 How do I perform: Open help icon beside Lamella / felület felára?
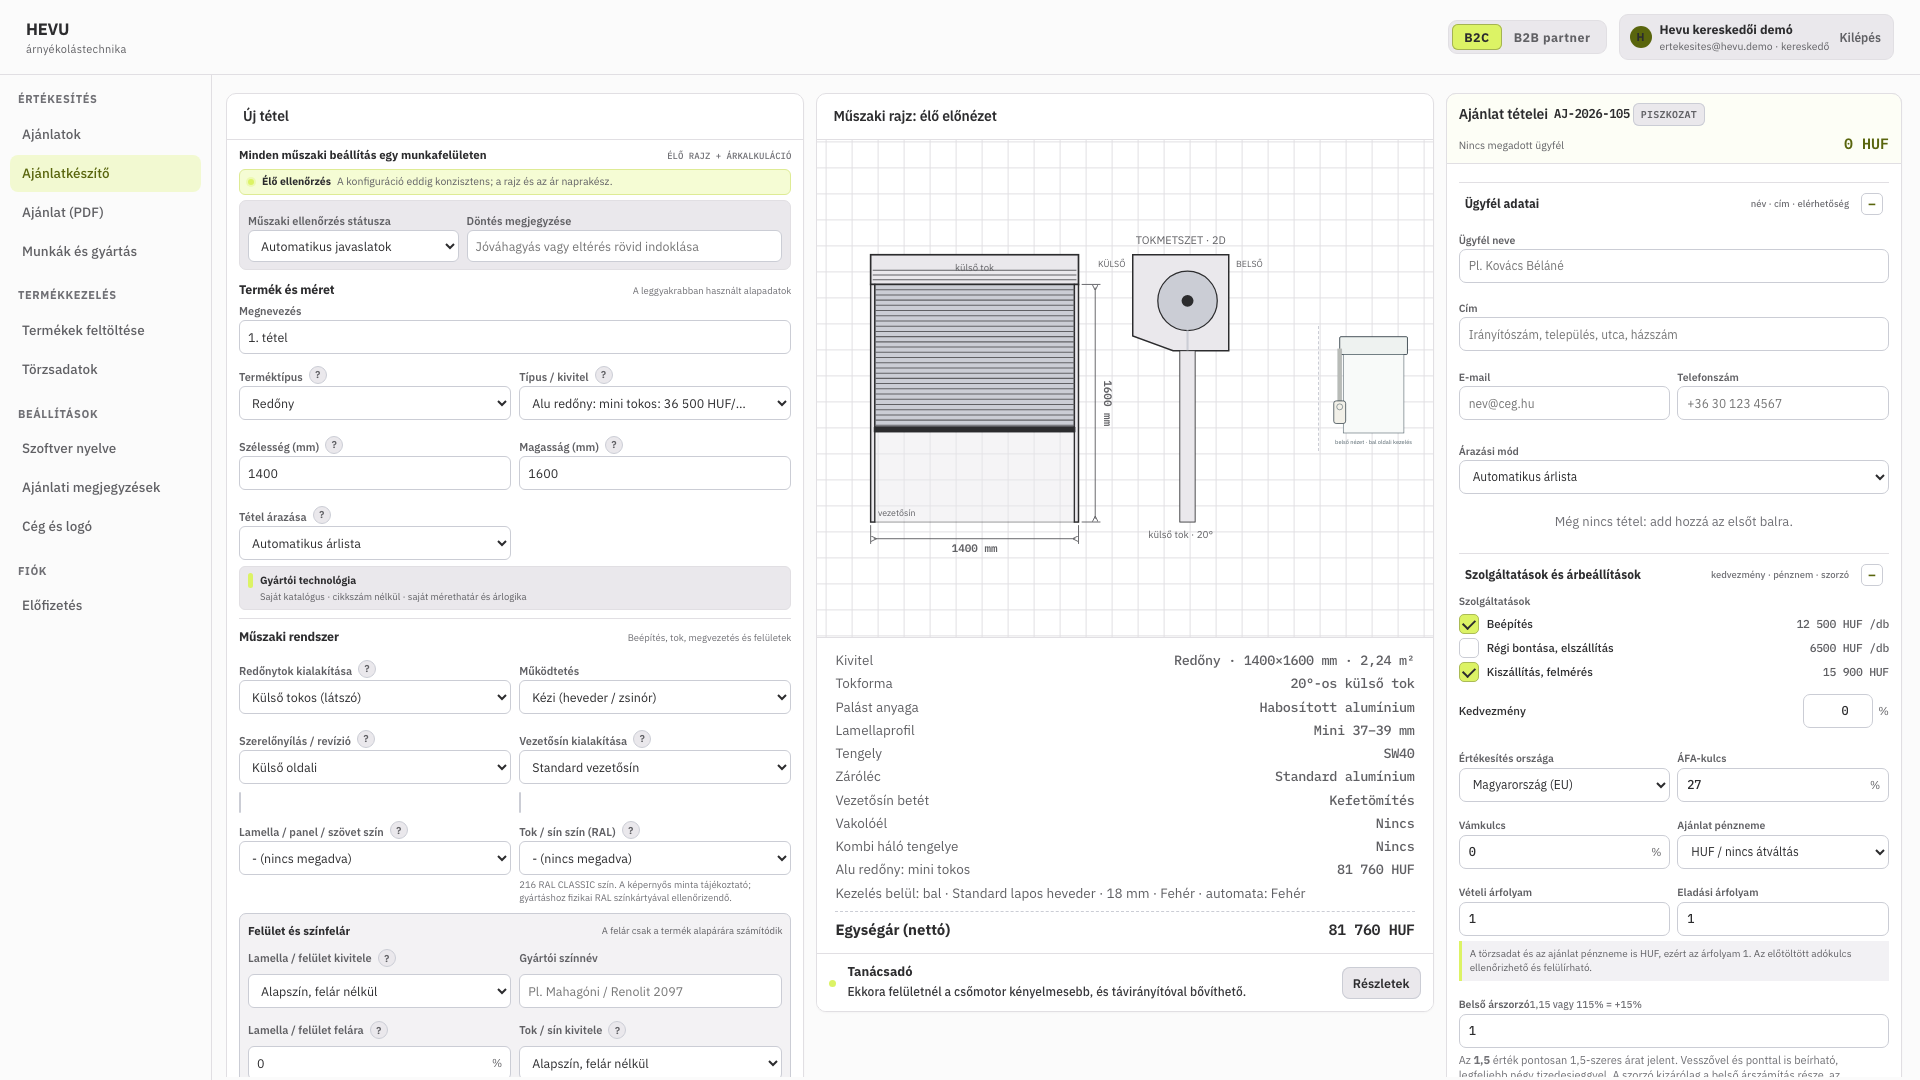coord(379,1030)
